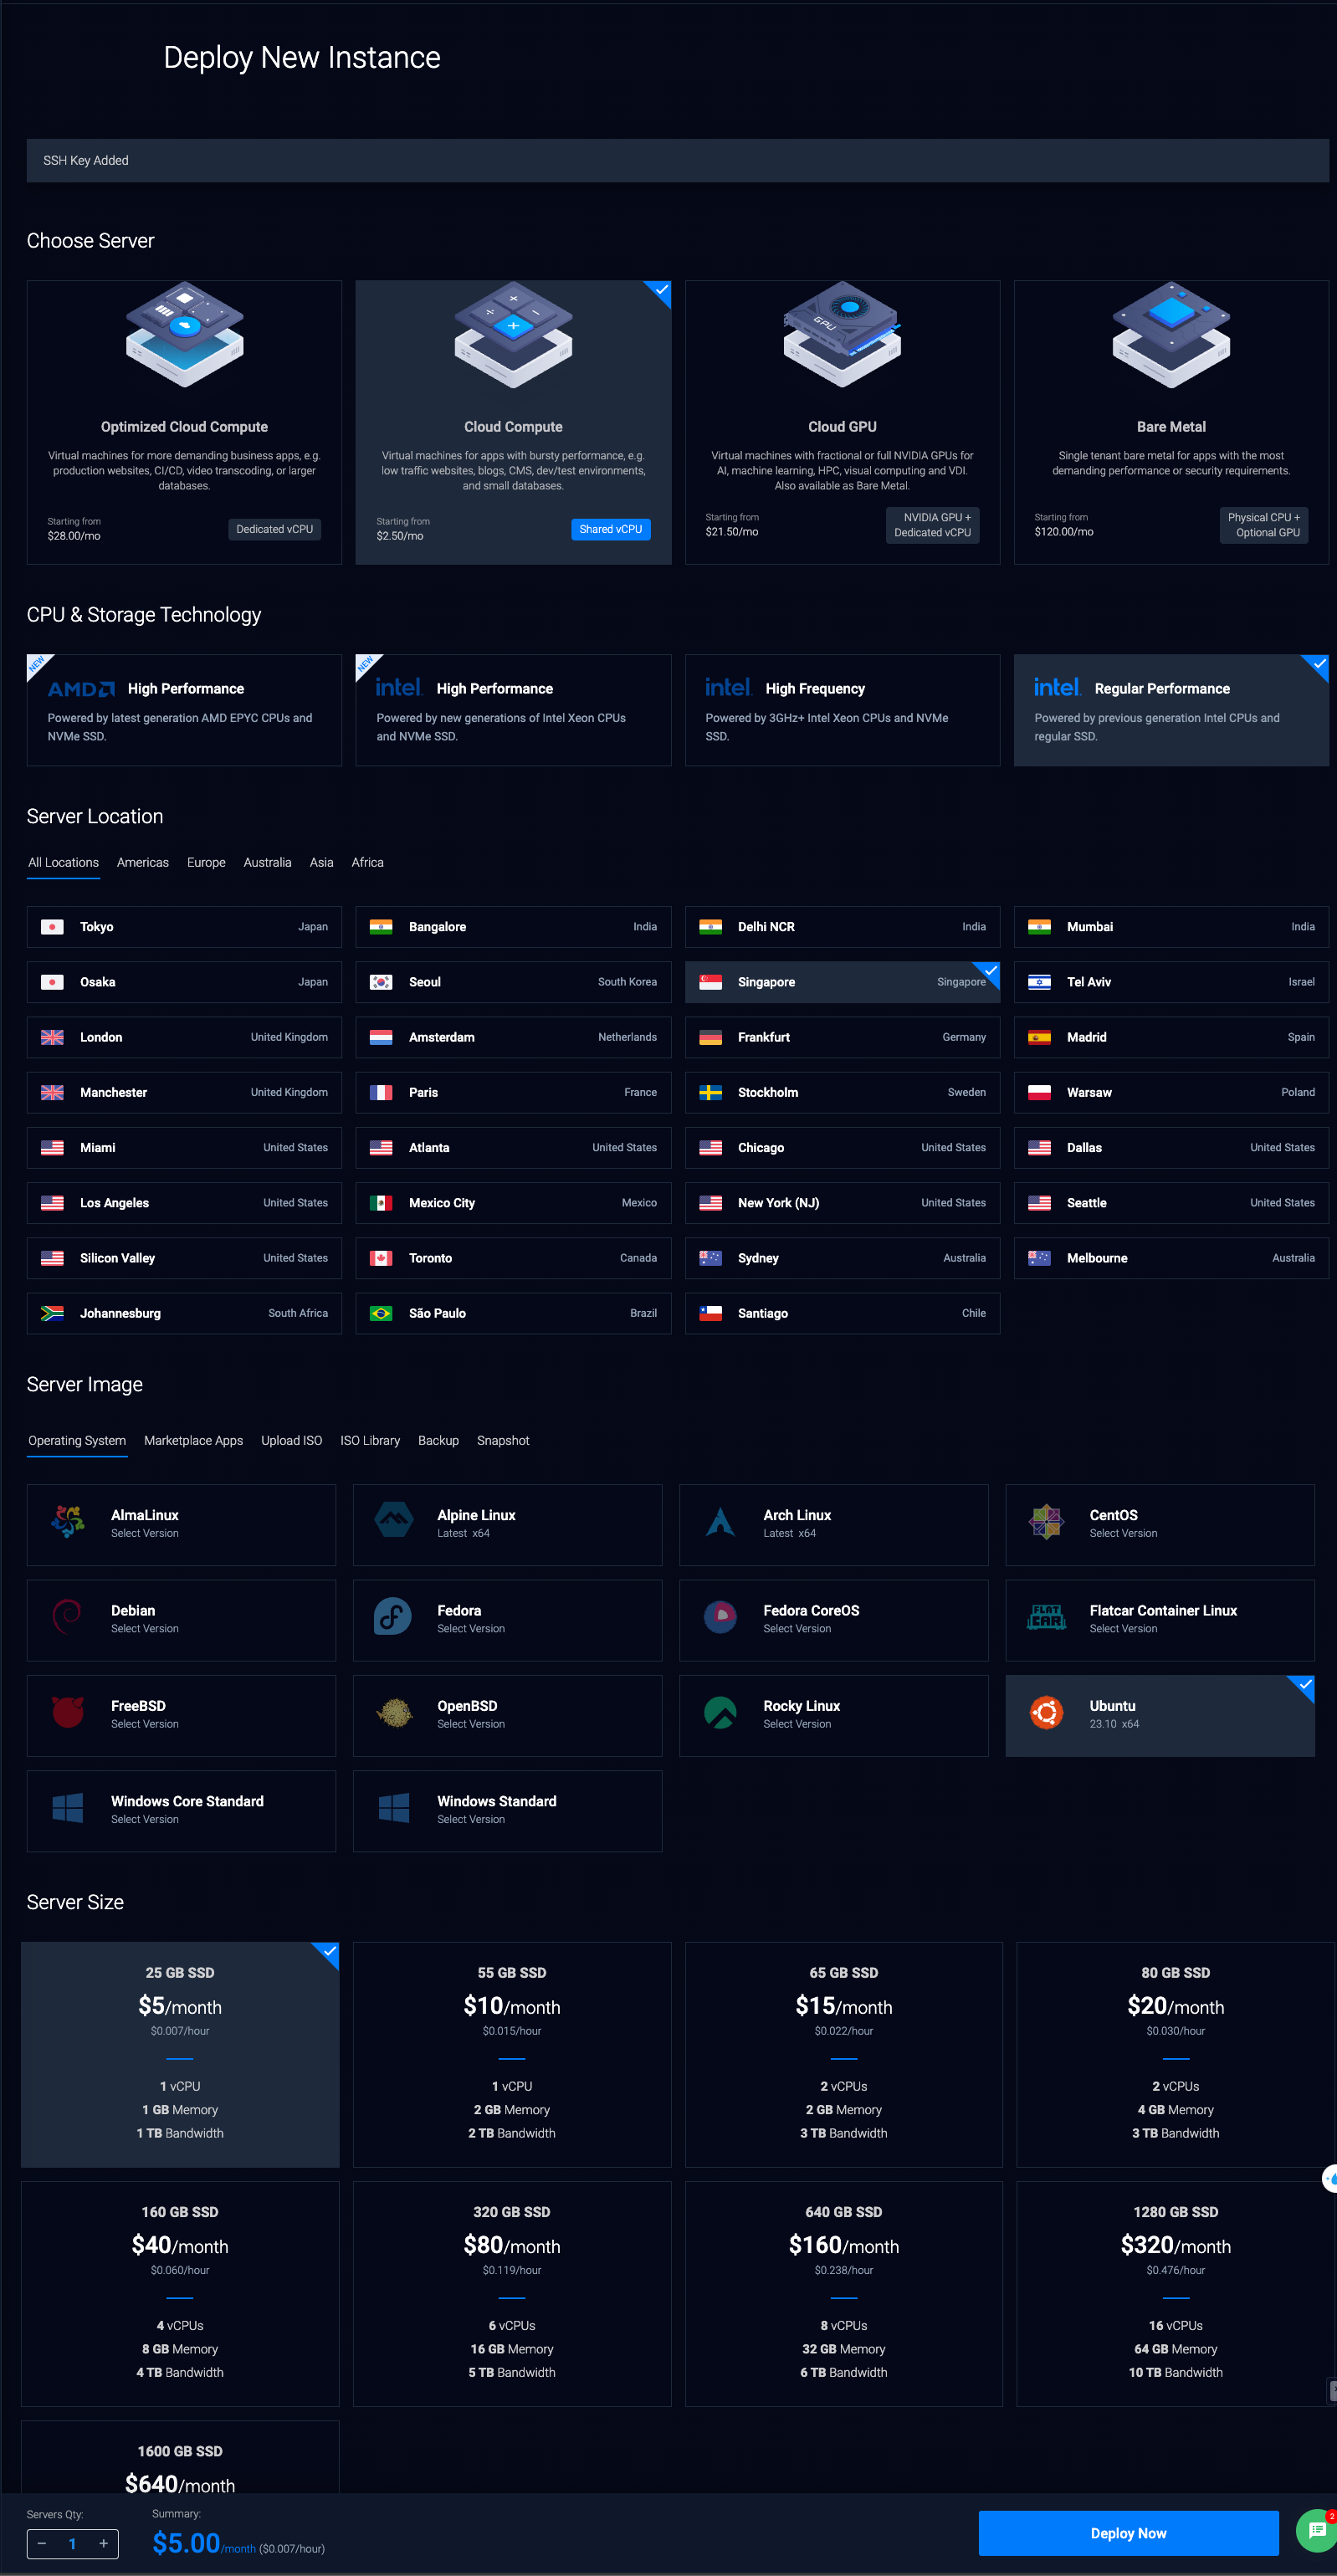This screenshot has height=2576, width=1337.
Task: Switch to the Europe locations tab
Action: (x=206, y=862)
